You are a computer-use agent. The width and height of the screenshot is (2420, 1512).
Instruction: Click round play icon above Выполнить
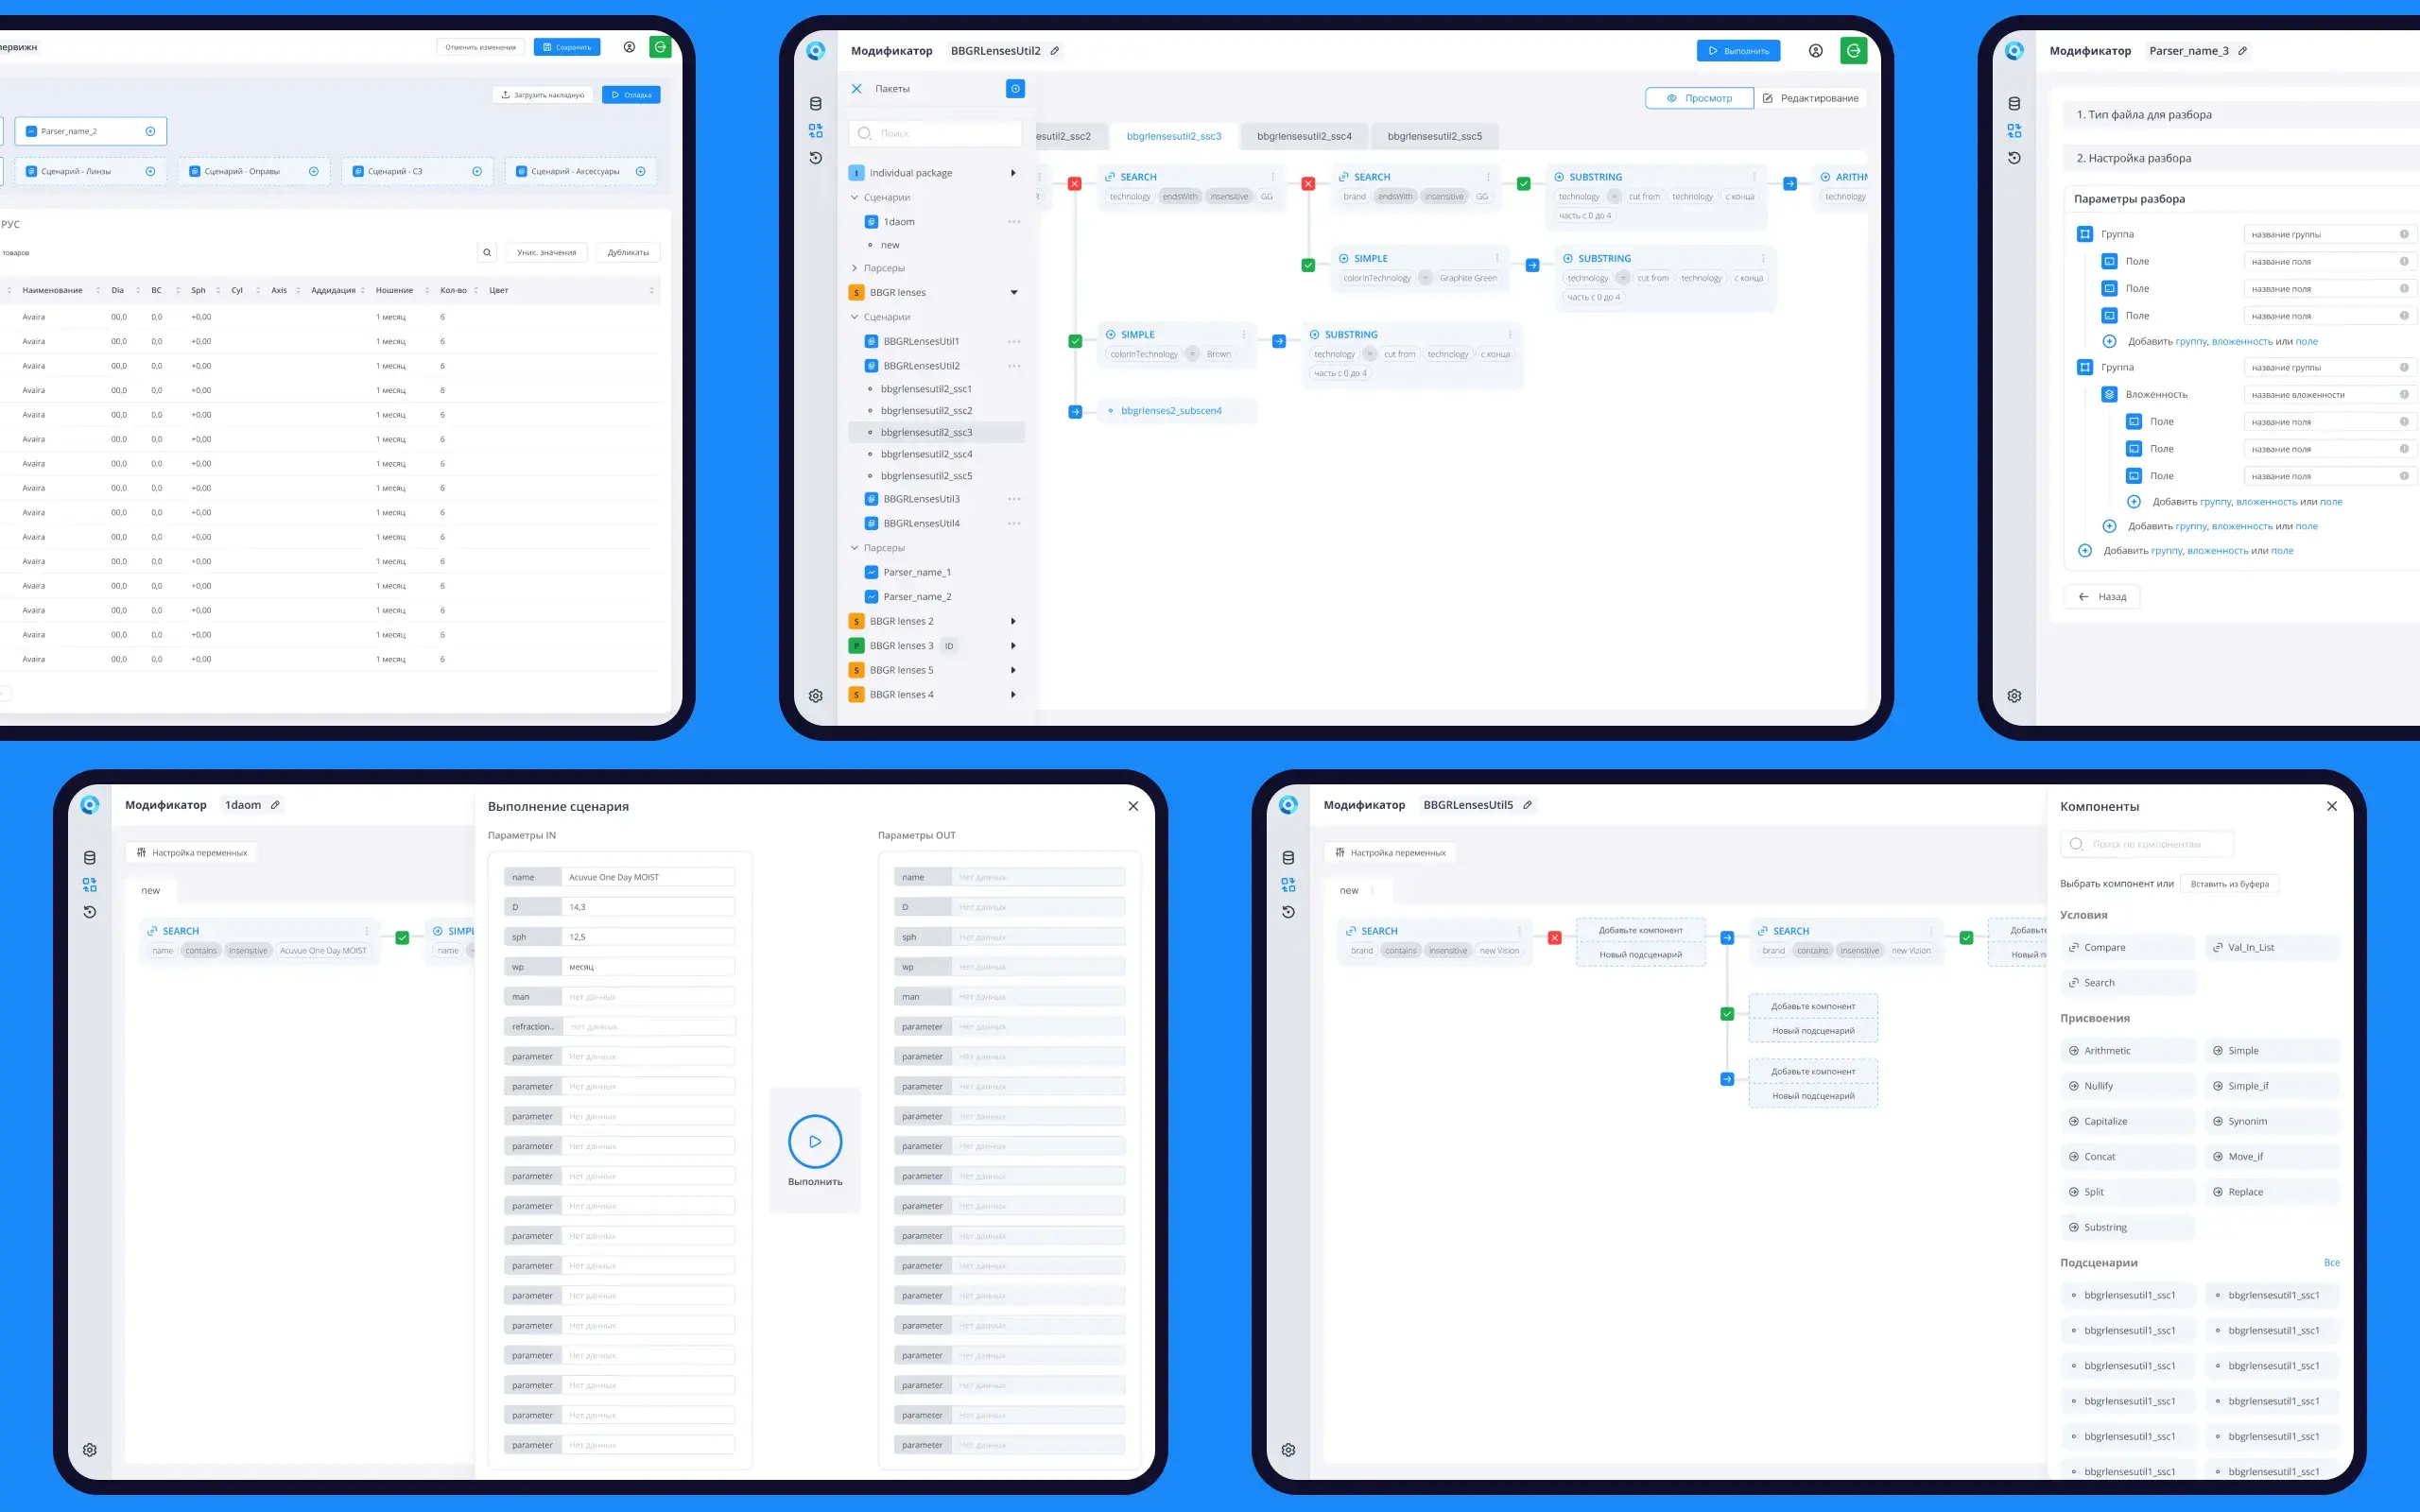click(x=815, y=1141)
